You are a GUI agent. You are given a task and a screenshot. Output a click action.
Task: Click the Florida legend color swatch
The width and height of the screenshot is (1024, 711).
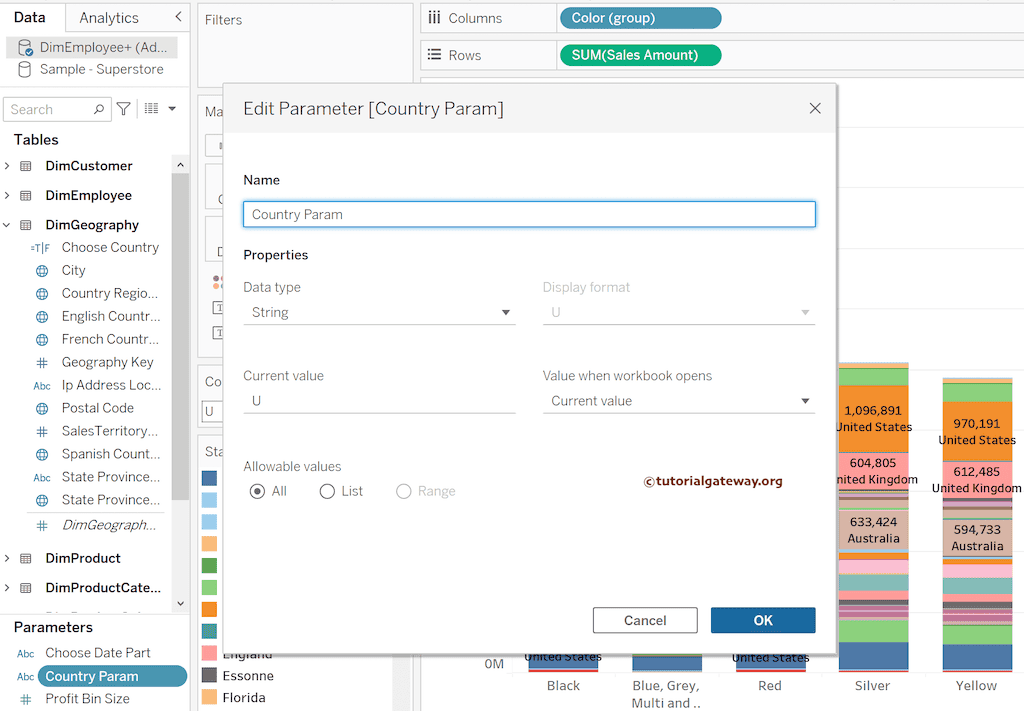coord(210,697)
